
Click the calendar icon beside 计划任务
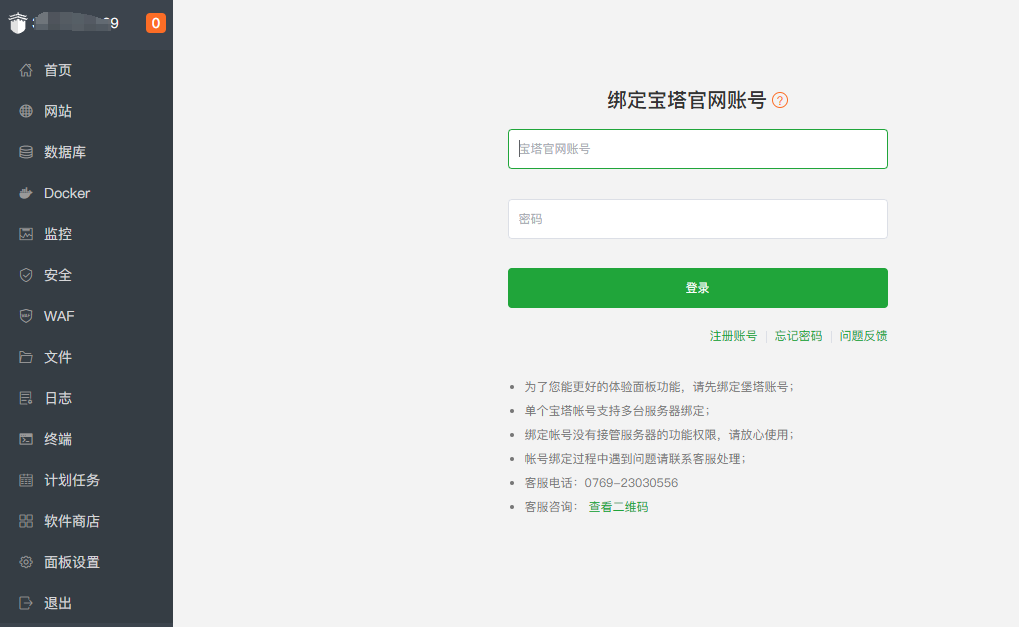click(26, 480)
